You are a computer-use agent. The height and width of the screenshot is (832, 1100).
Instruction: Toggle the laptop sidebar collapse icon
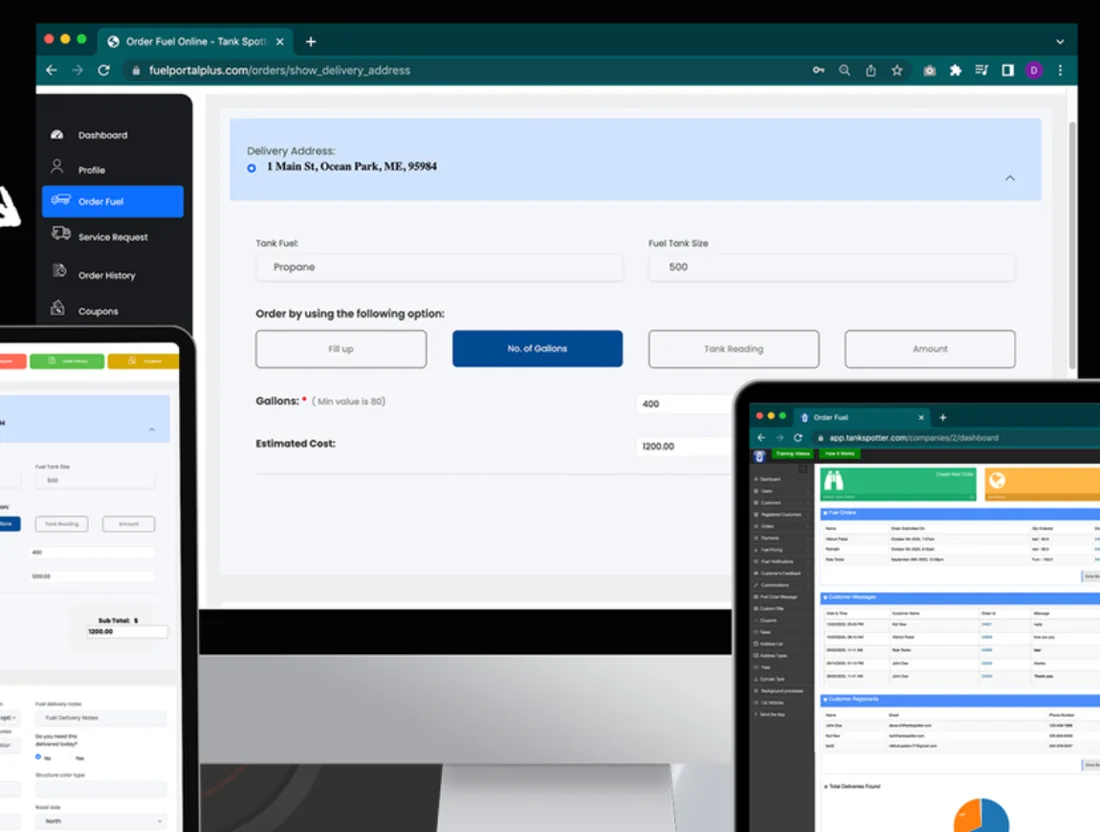[x=803, y=469]
